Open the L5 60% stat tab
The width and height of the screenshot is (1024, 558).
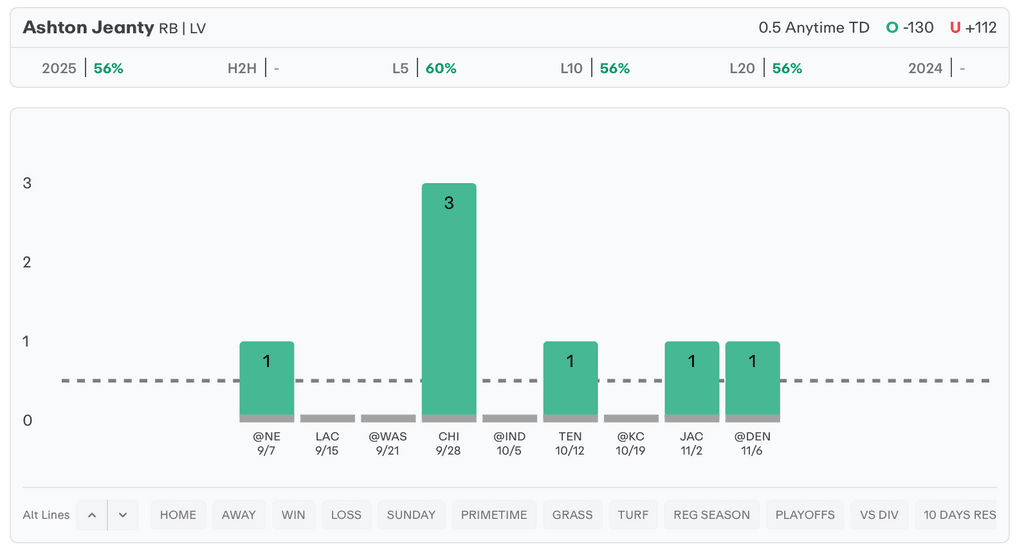[424, 68]
